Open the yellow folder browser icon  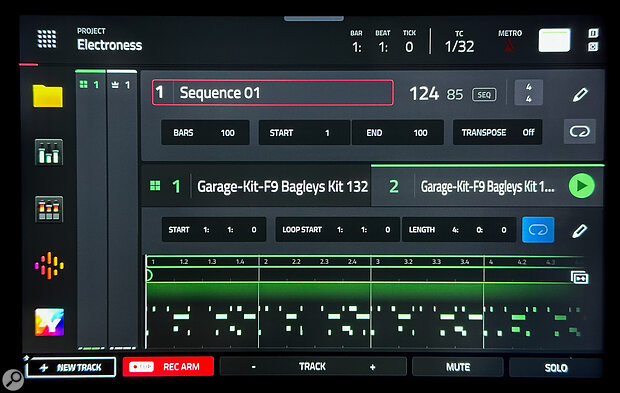(x=47, y=96)
